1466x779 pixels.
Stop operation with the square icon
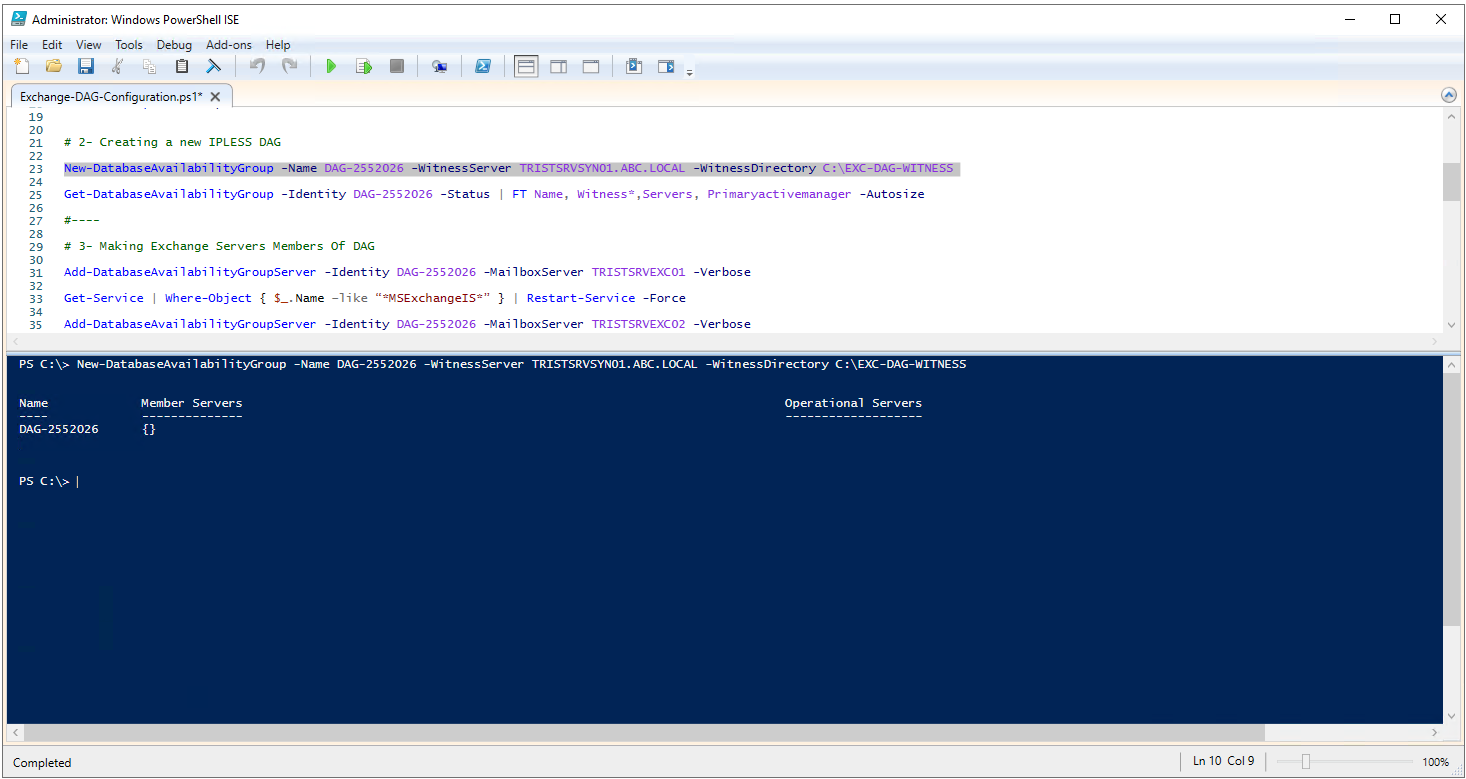point(396,66)
